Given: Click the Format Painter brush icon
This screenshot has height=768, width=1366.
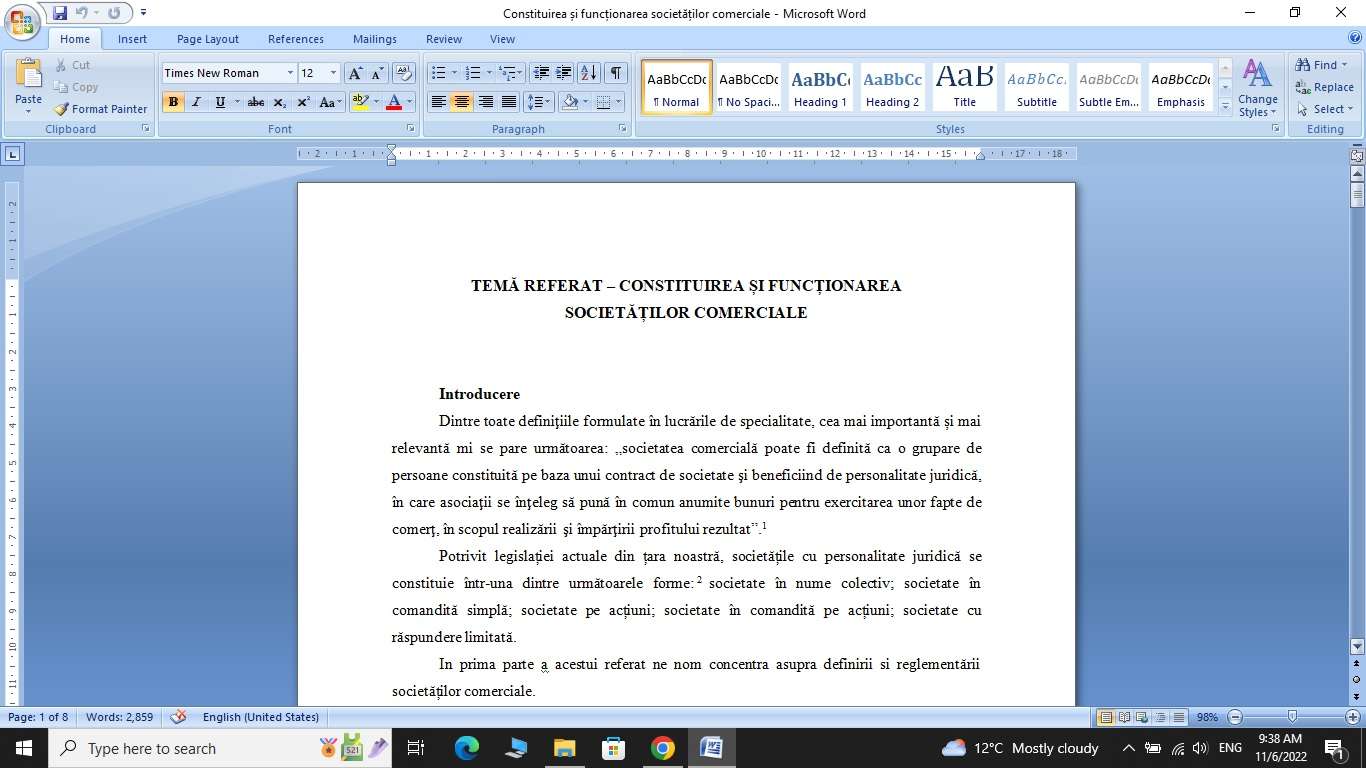Looking at the screenshot, I should (x=61, y=109).
